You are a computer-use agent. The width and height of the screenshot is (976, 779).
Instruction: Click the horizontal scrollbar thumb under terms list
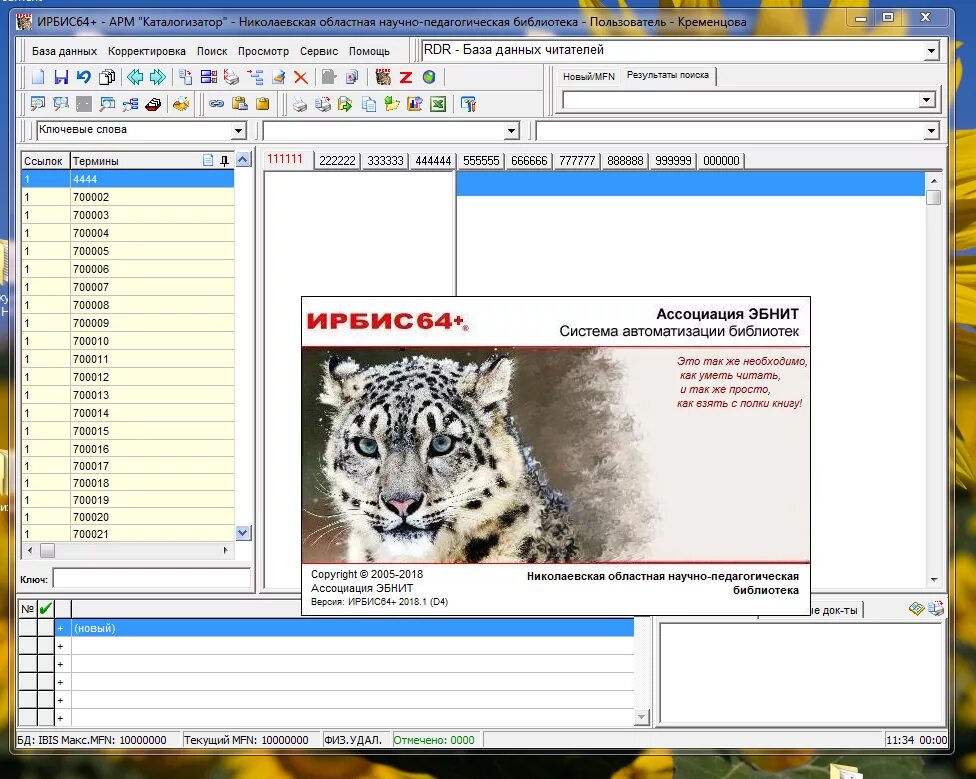pyautogui.click(x=47, y=550)
